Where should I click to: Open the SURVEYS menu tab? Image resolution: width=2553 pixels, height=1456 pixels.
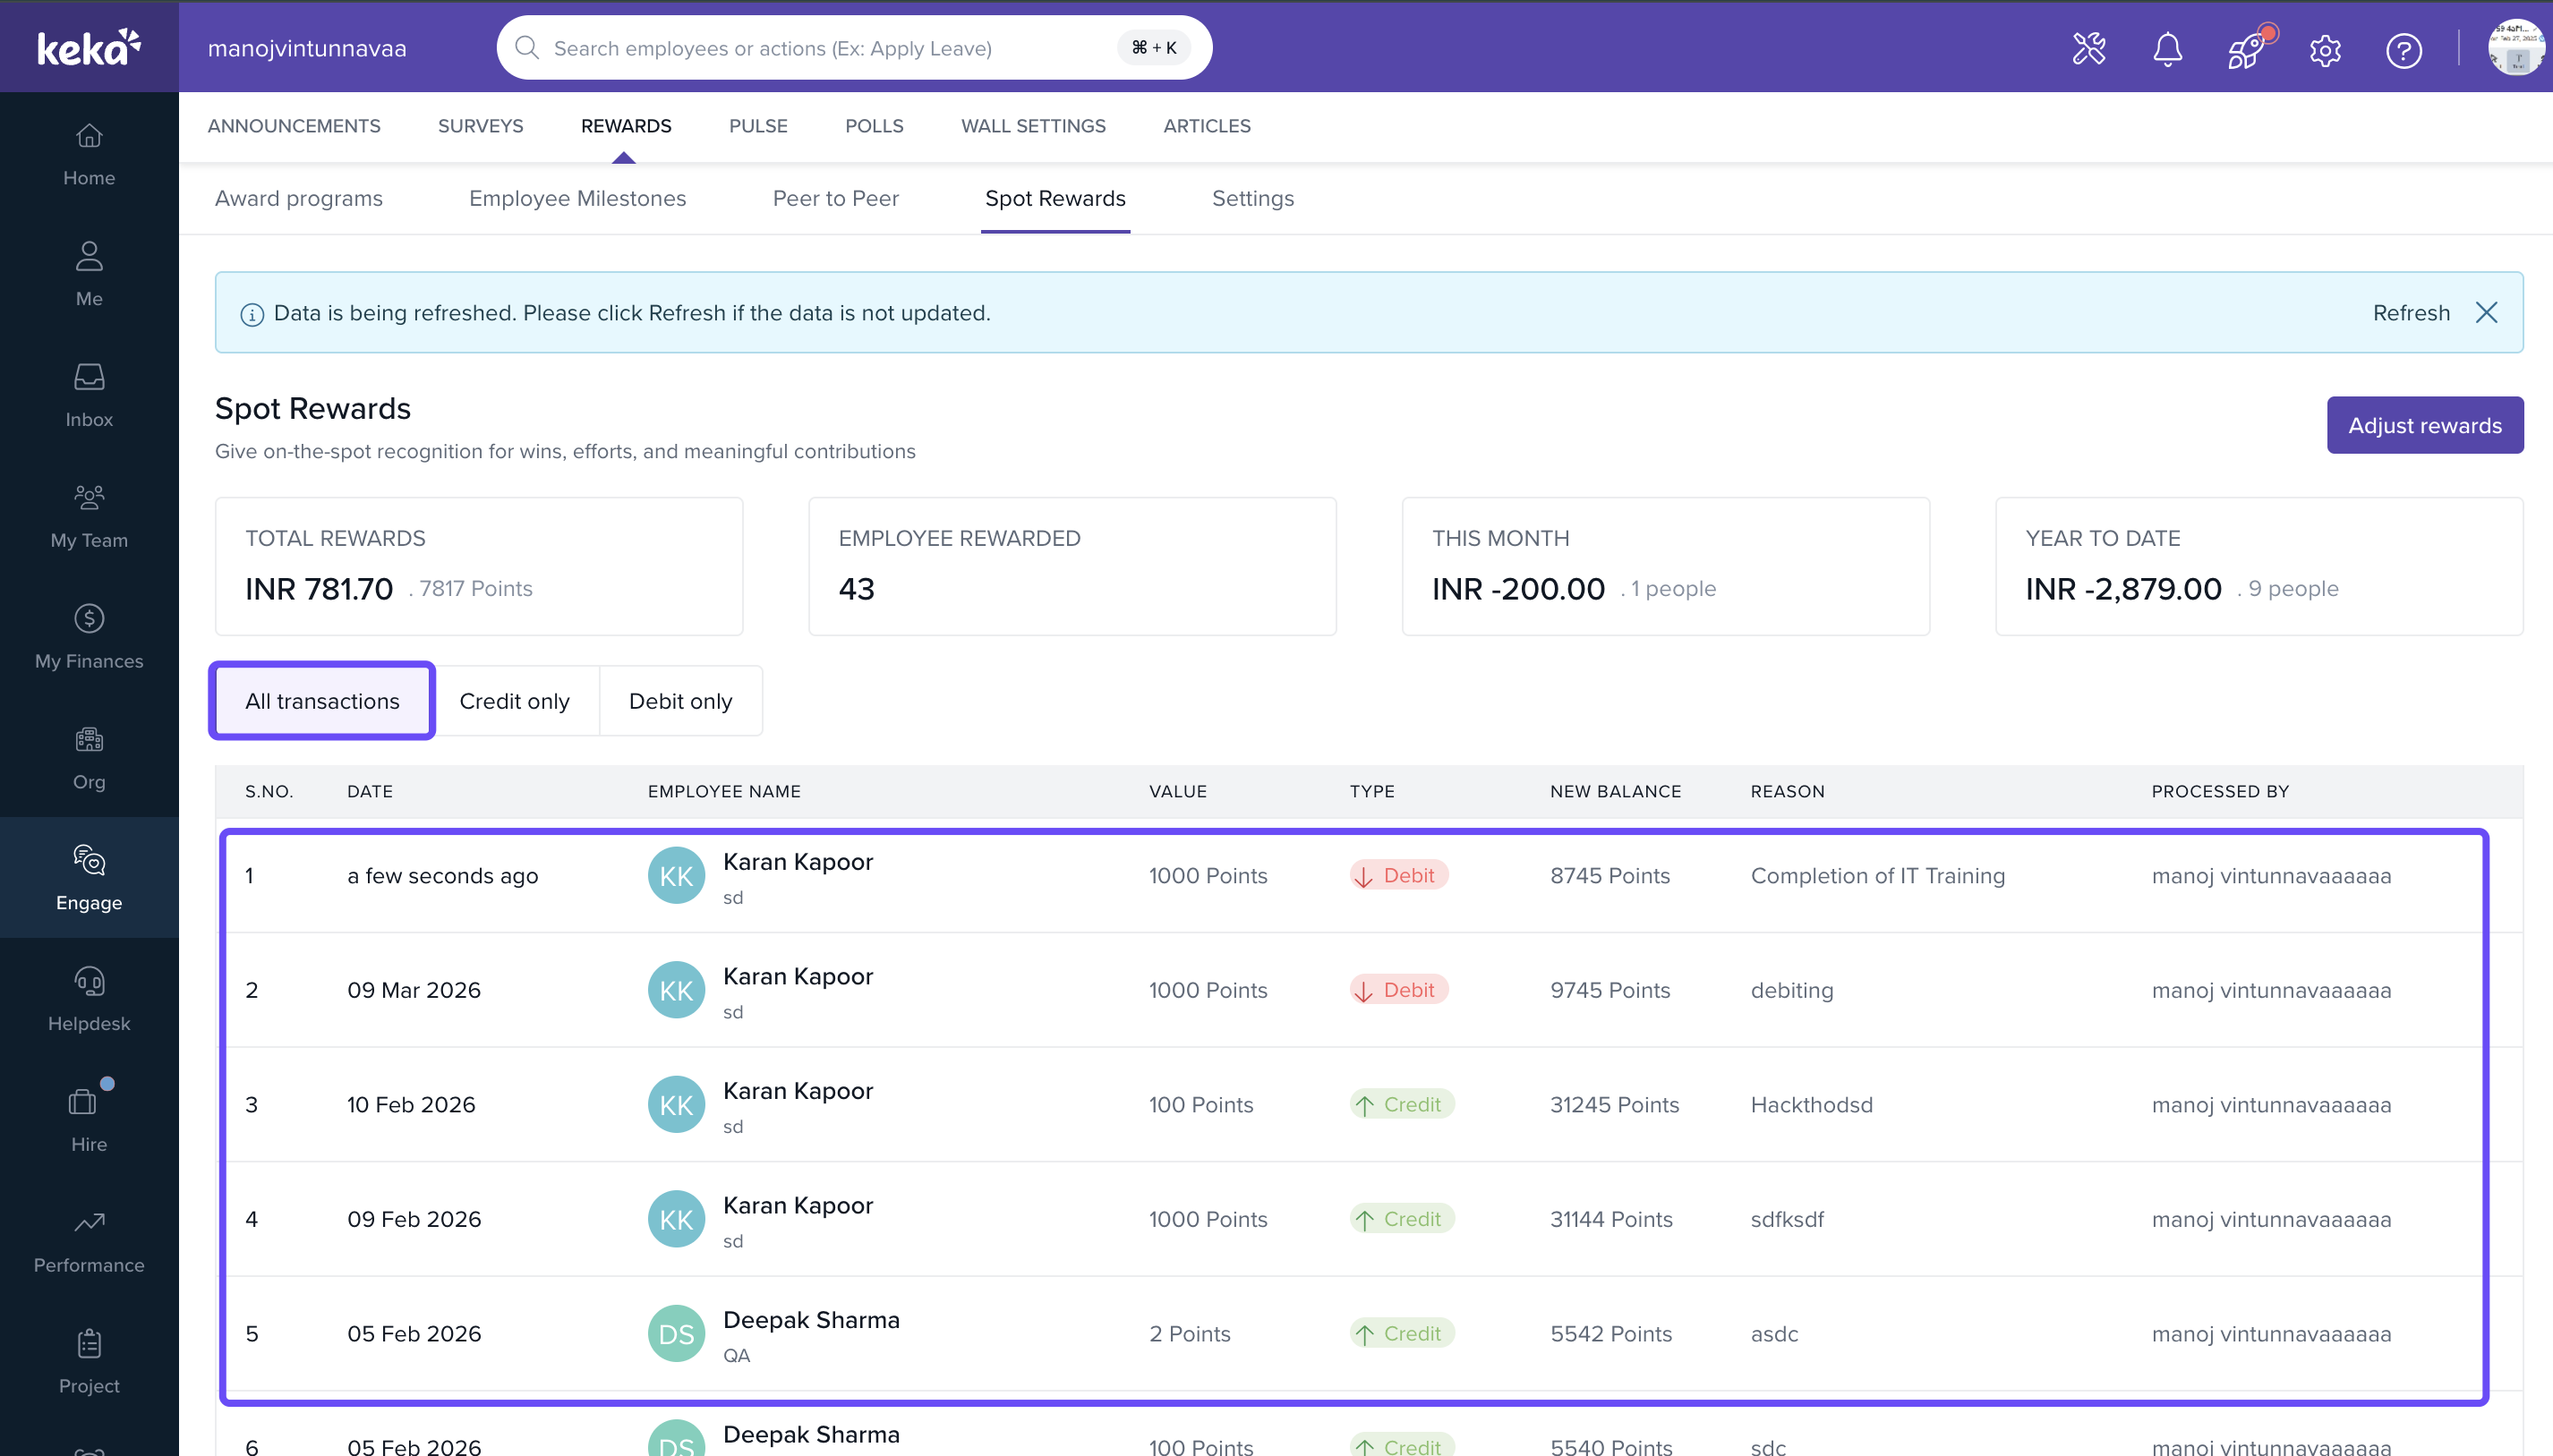480,126
